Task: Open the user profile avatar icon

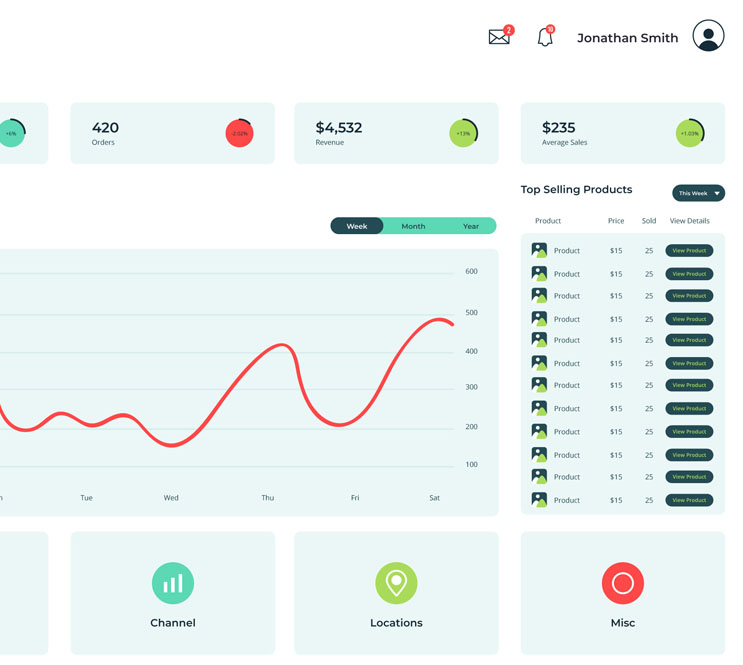Action: tap(708, 36)
